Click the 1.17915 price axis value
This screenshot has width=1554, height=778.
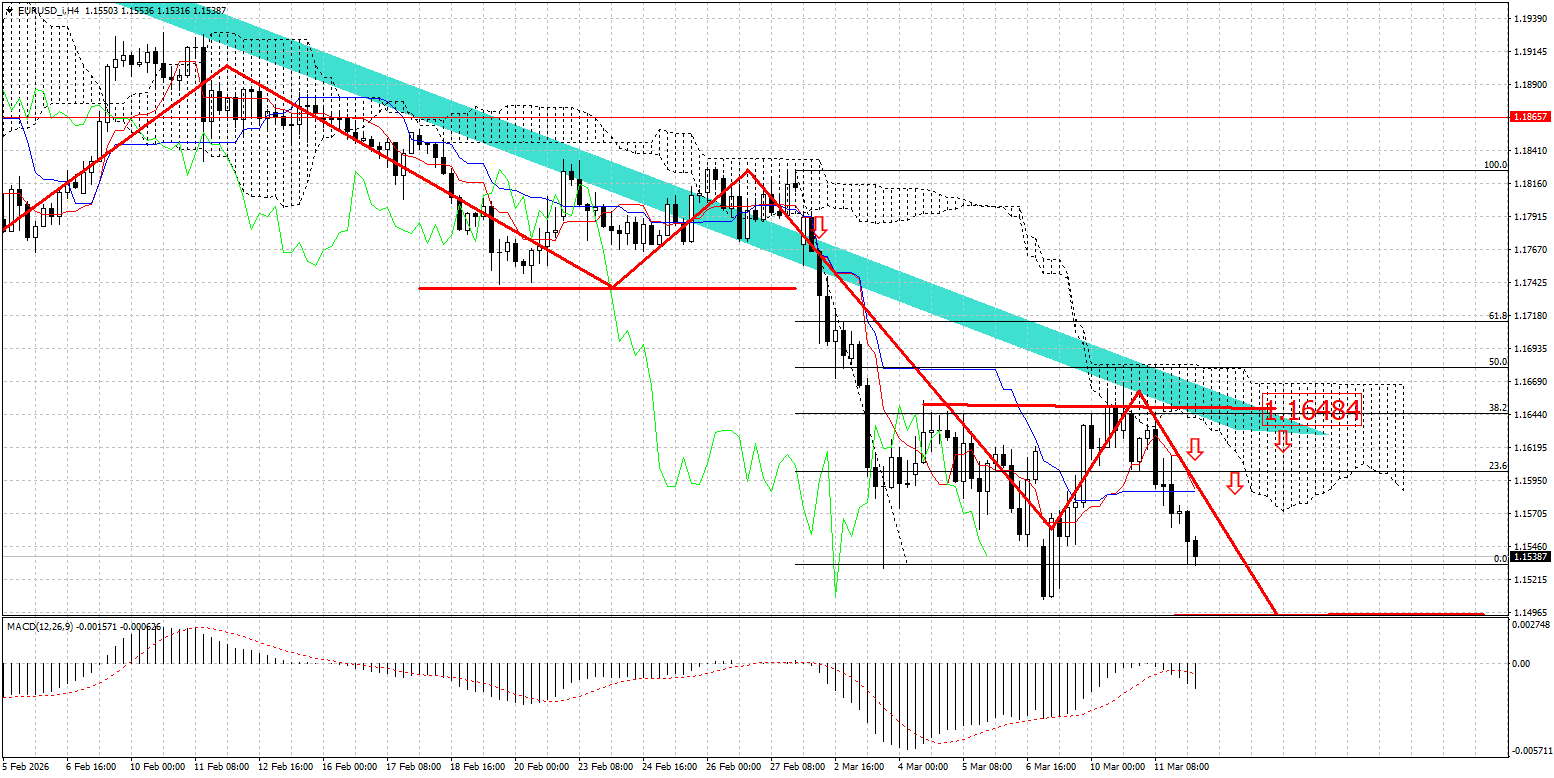[1530, 217]
